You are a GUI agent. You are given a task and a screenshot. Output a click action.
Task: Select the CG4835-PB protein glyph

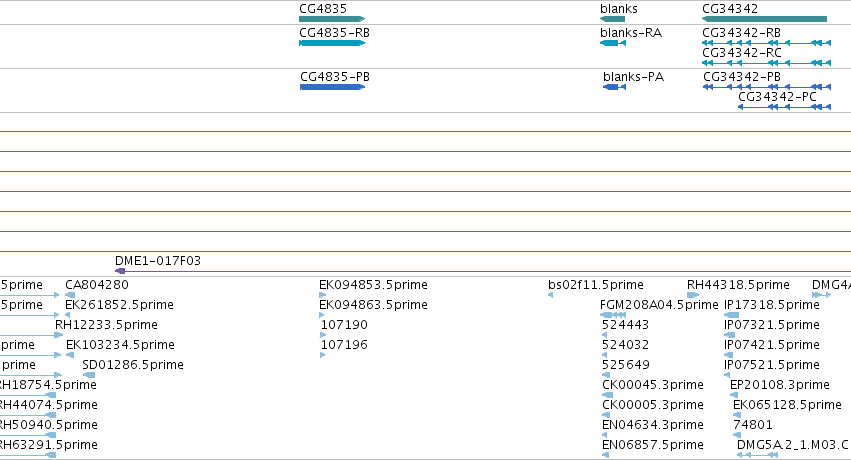point(332,87)
